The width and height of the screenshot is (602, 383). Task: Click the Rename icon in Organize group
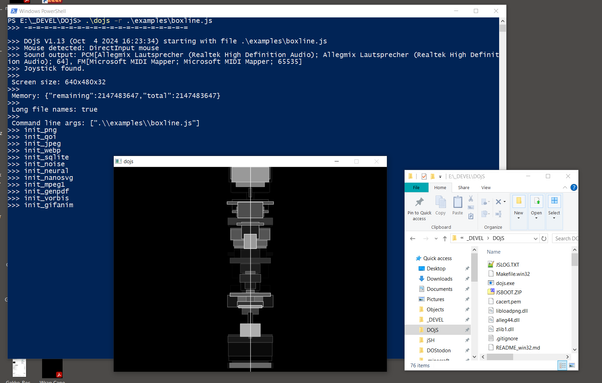point(498,214)
